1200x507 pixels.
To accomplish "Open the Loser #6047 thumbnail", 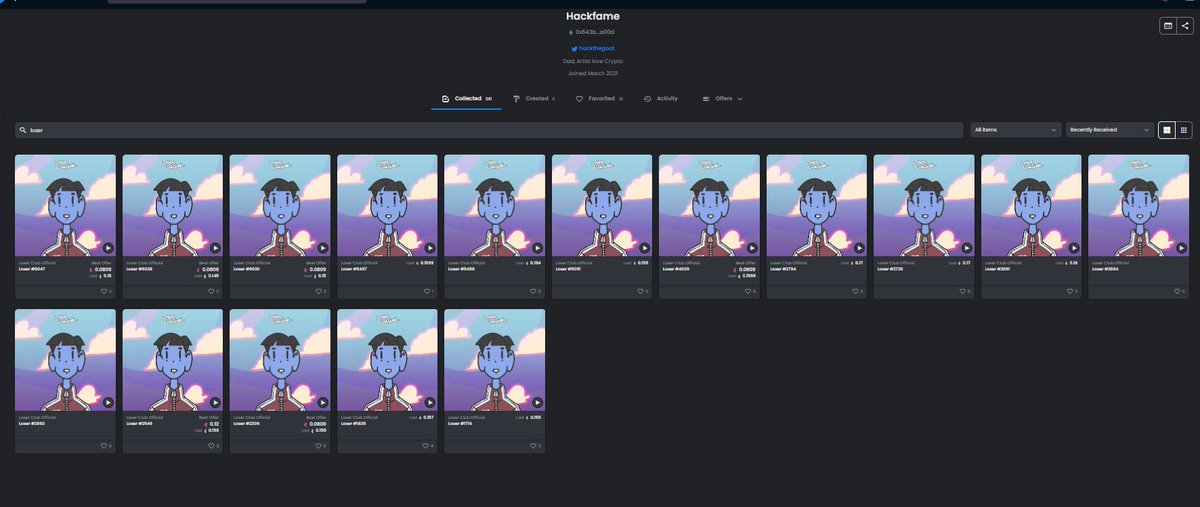I will 65,206.
